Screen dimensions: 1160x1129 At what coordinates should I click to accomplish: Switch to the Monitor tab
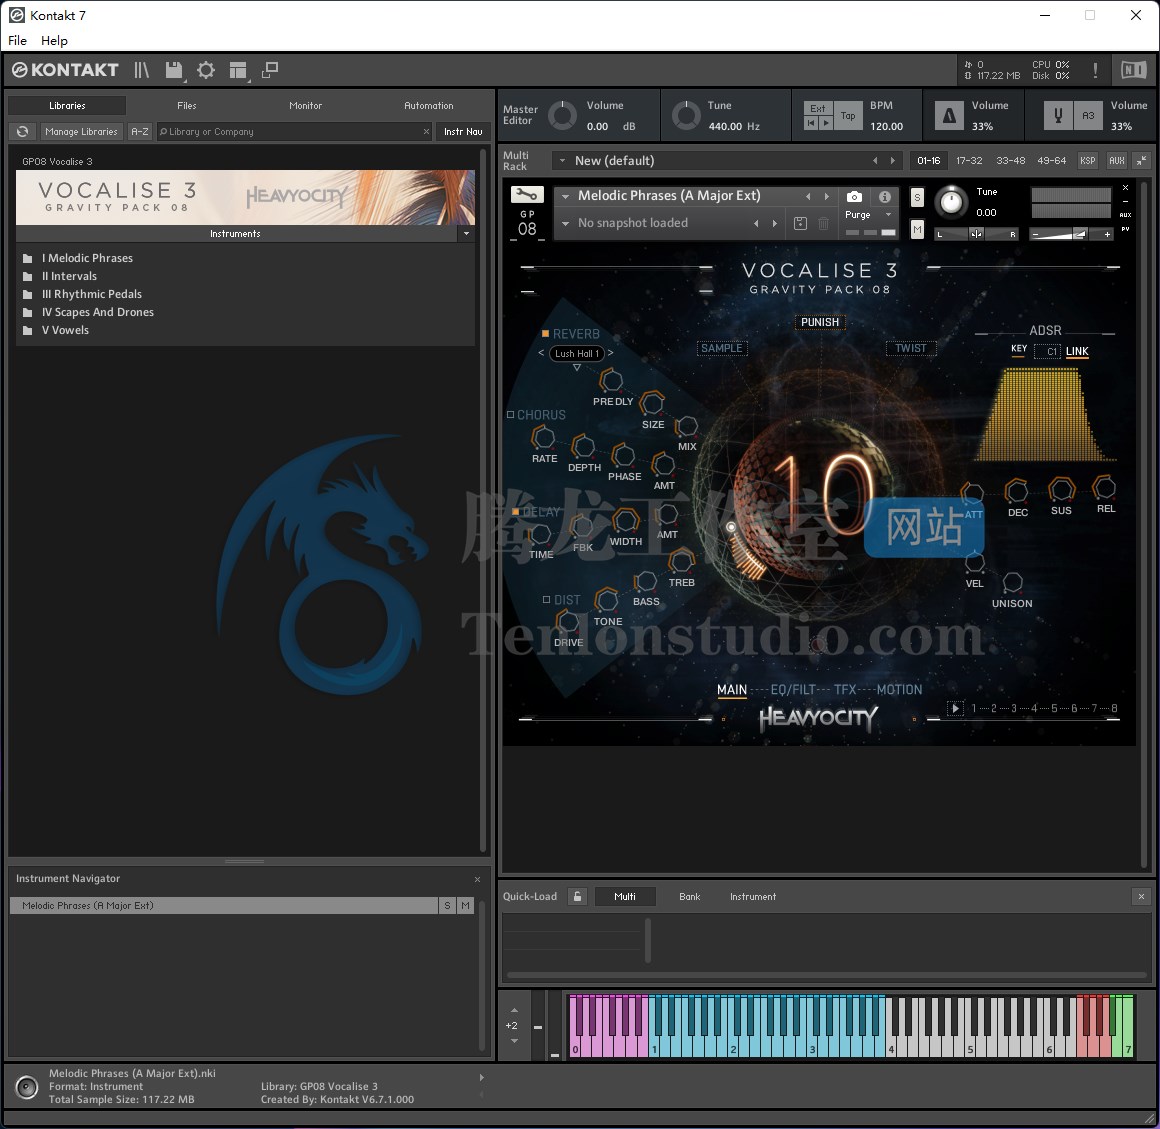click(x=306, y=106)
